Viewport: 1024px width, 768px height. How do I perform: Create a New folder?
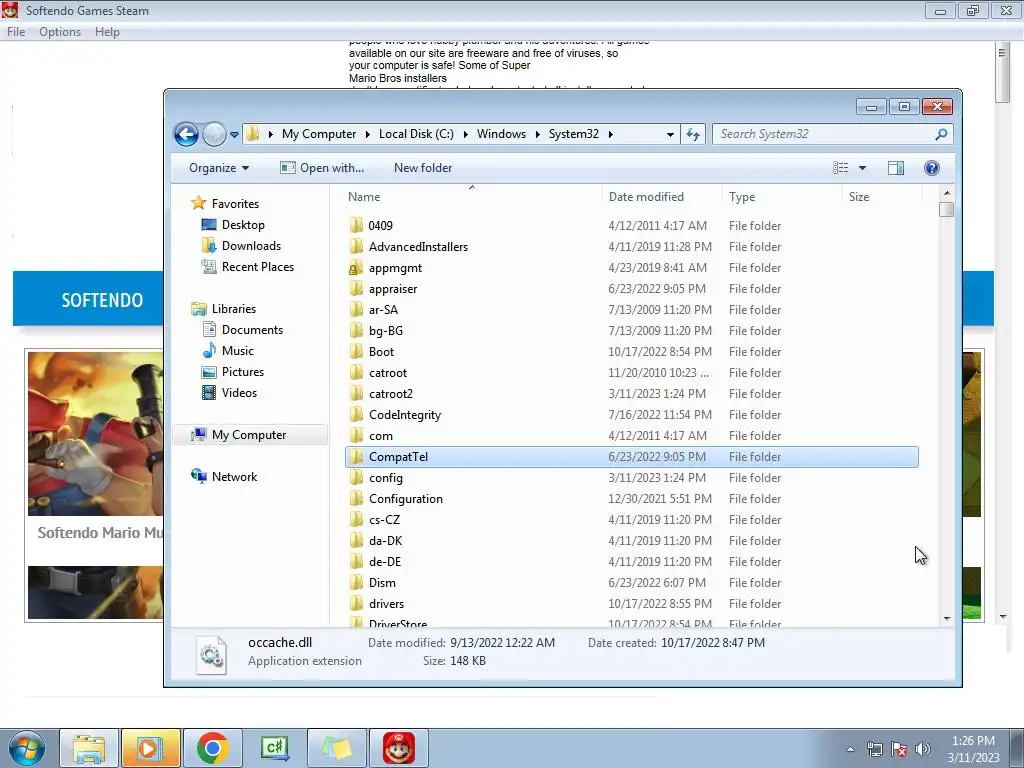click(x=423, y=168)
